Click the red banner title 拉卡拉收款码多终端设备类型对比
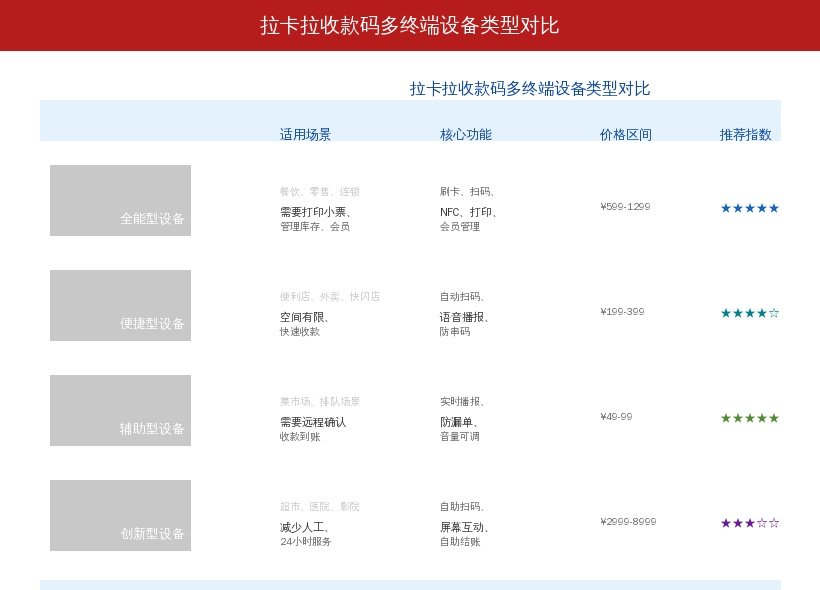This screenshot has width=820, height=590. [x=409, y=25]
